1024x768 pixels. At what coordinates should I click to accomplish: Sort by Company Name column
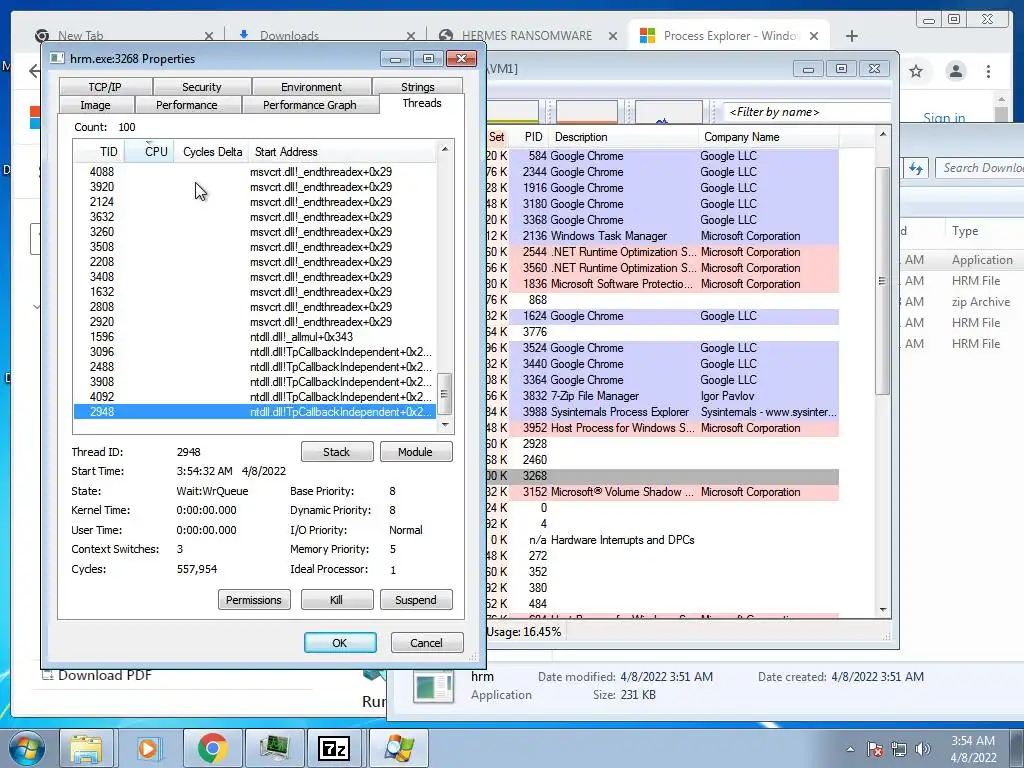pos(769,137)
